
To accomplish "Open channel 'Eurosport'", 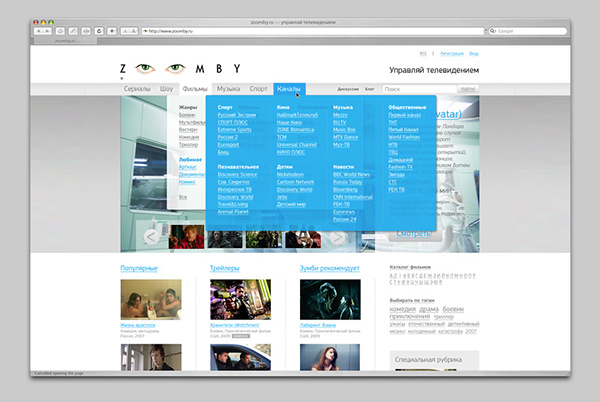I will click(228, 145).
